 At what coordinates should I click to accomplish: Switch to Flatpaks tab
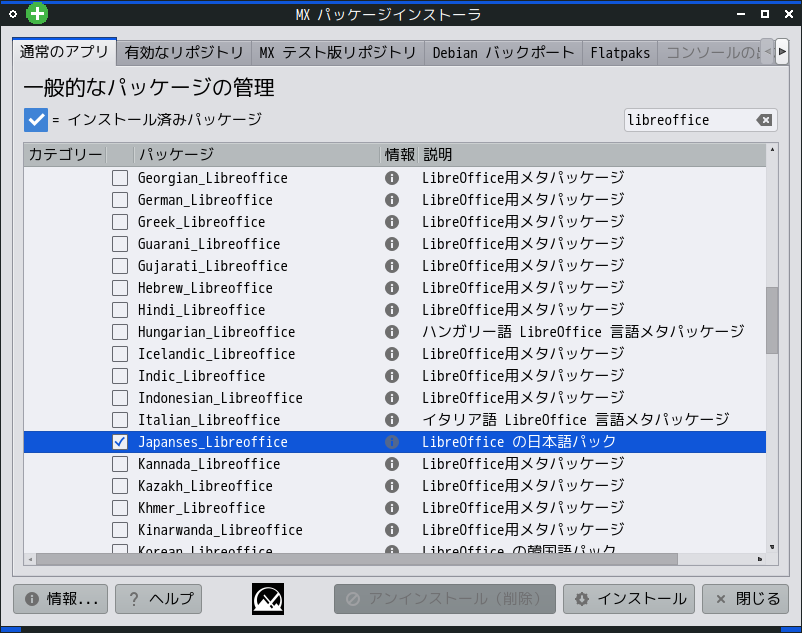pyautogui.click(x=620, y=53)
